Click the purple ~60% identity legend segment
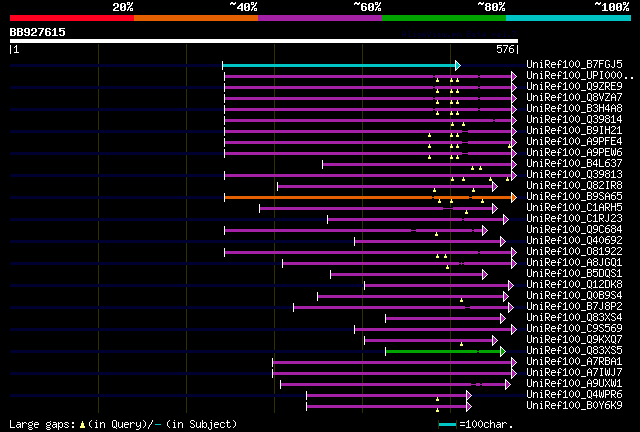This screenshot has width=640, height=432. pyautogui.click(x=320, y=18)
